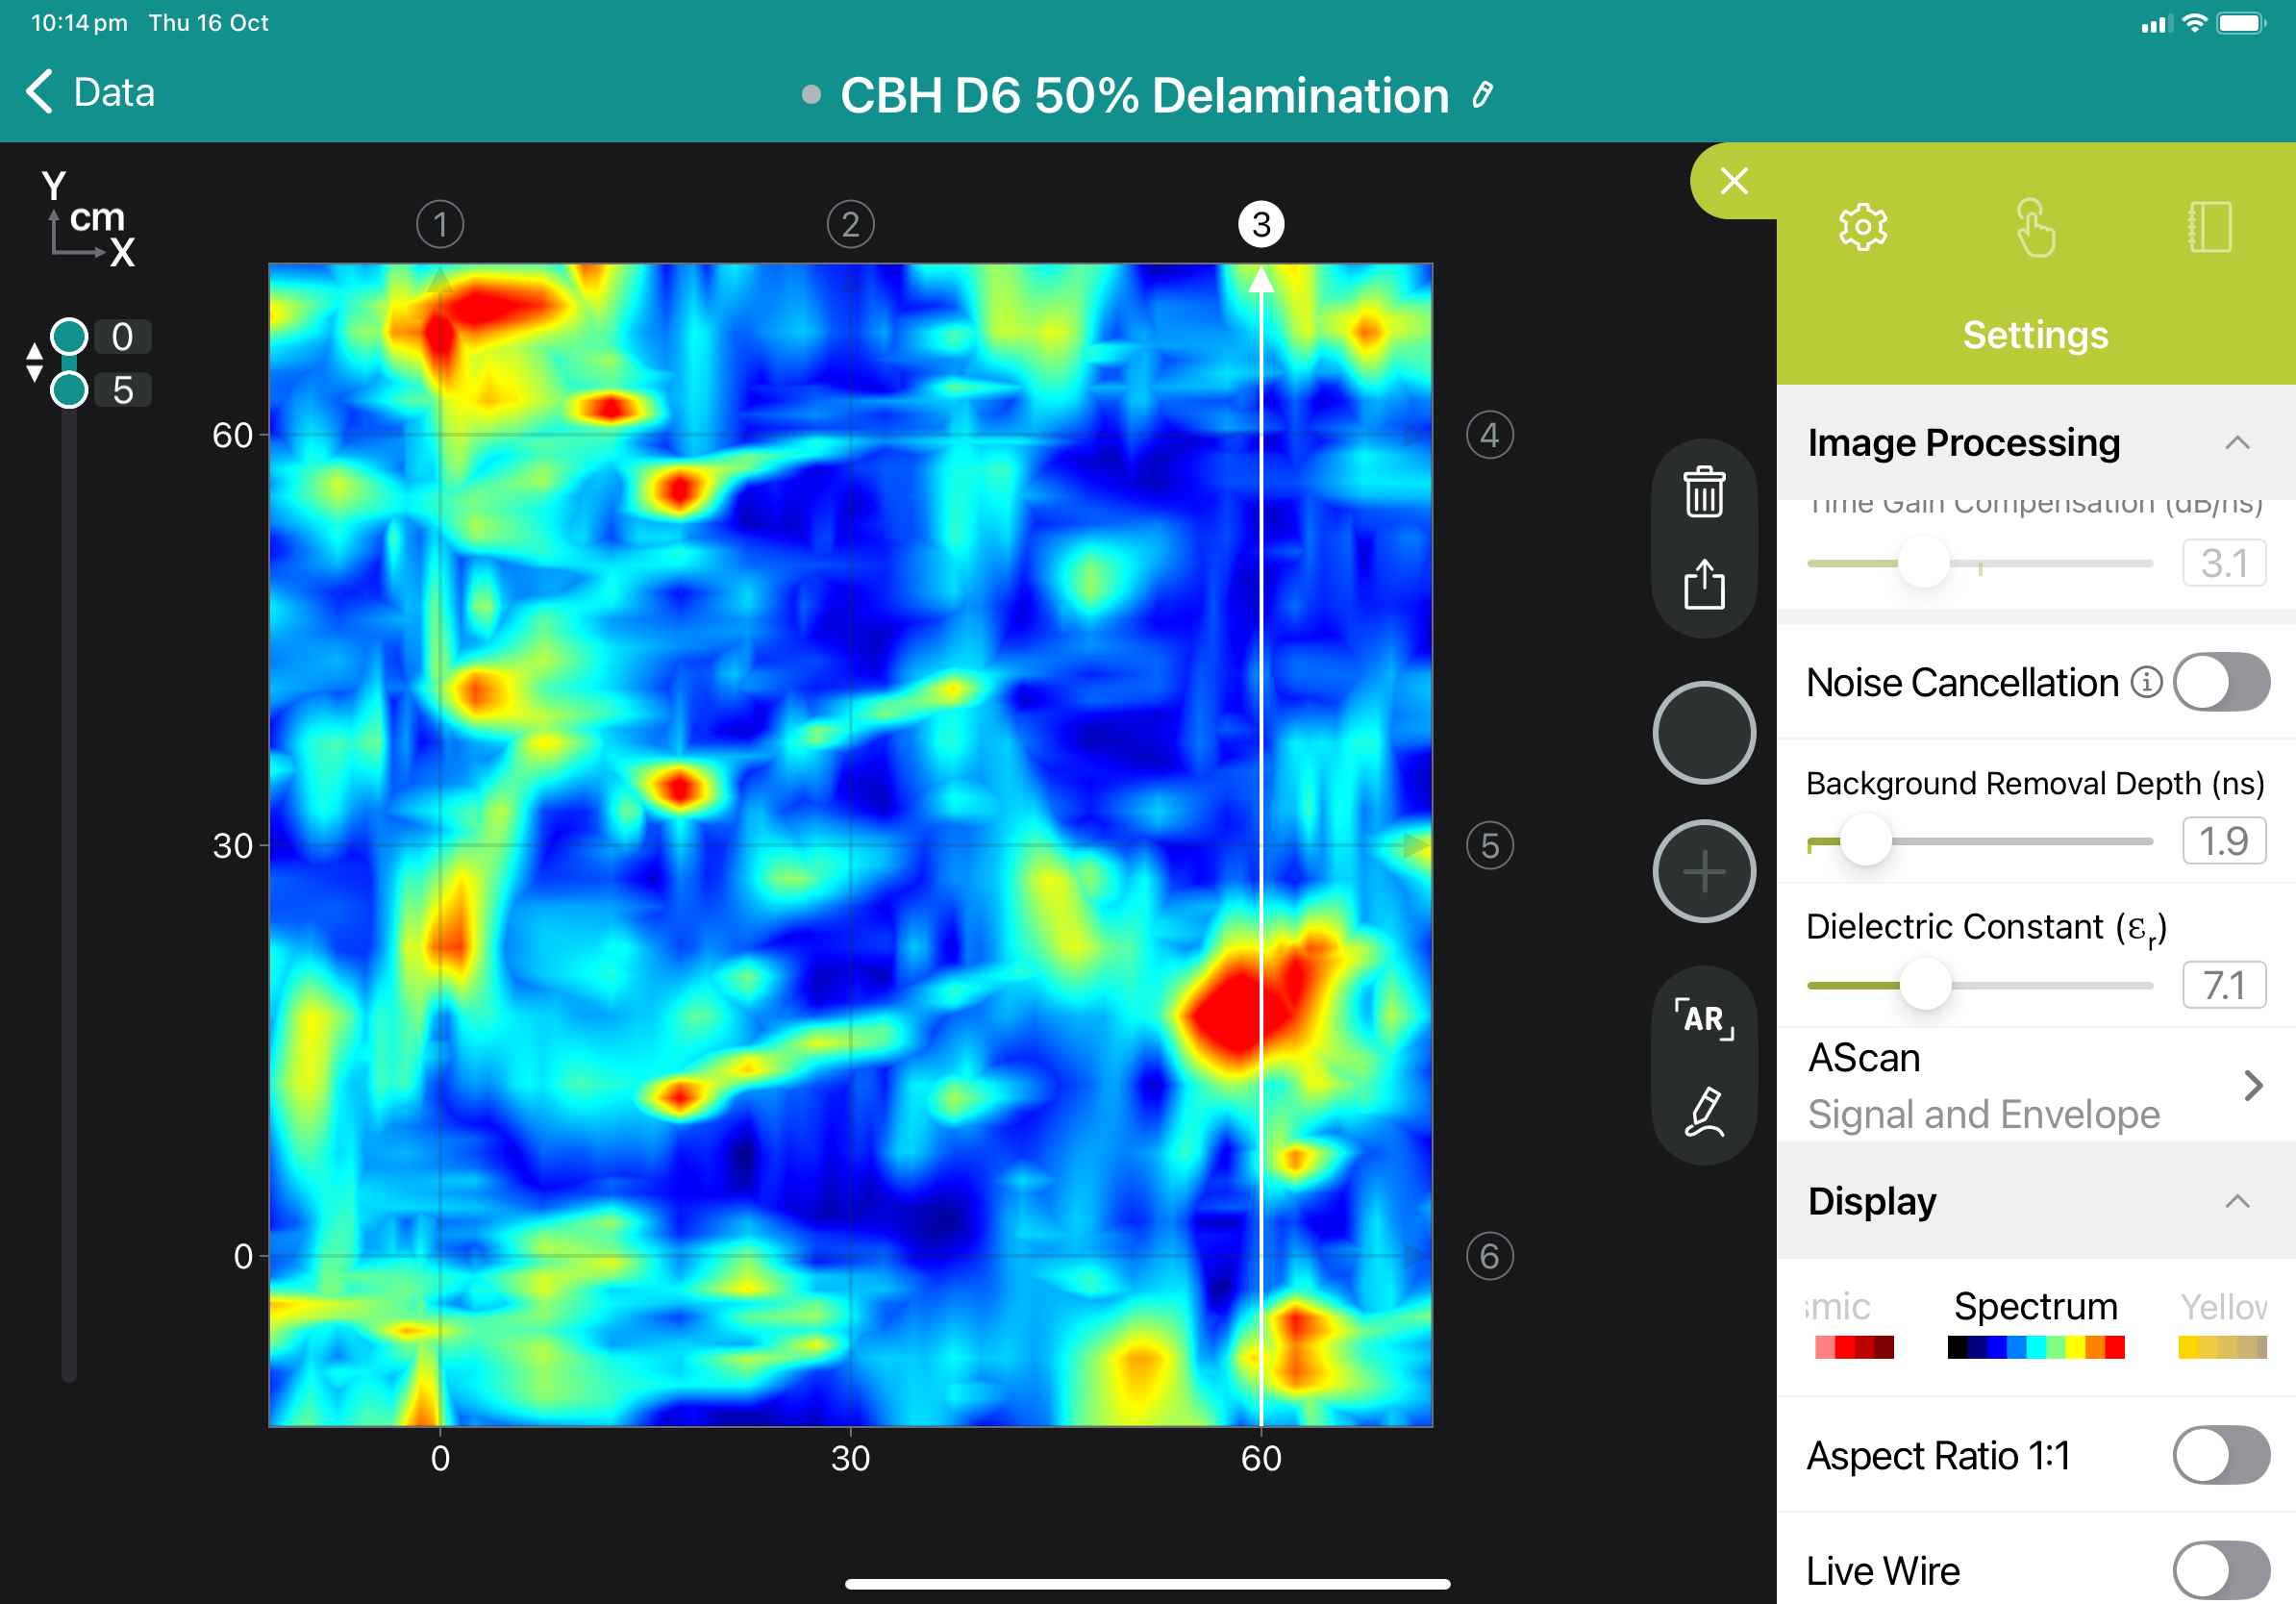This screenshot has width=2296, height=1604.
Task: Enable the Live Wire toggle
Action: [x=2220, y=1570]
